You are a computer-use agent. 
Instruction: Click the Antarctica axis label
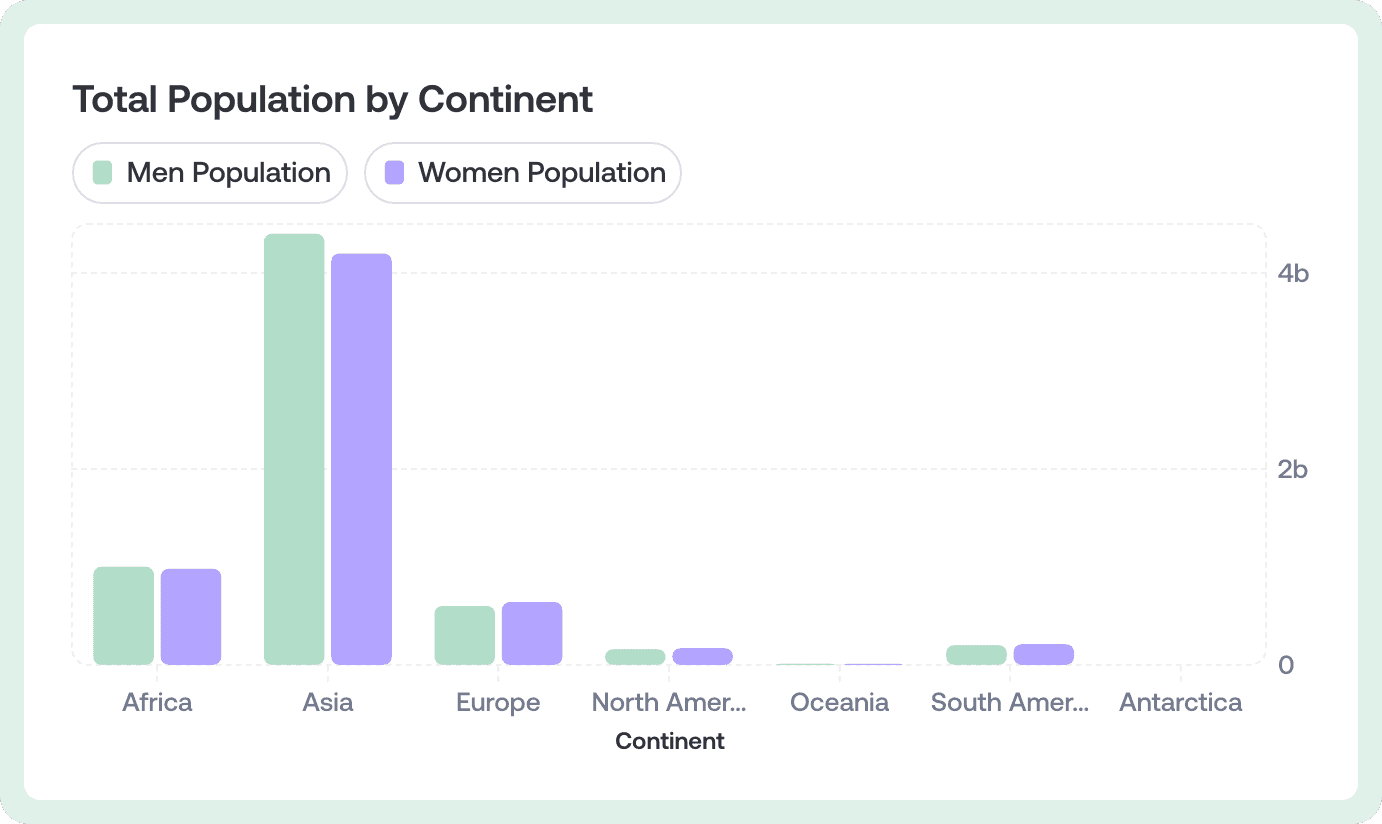tap(1181, 702)
